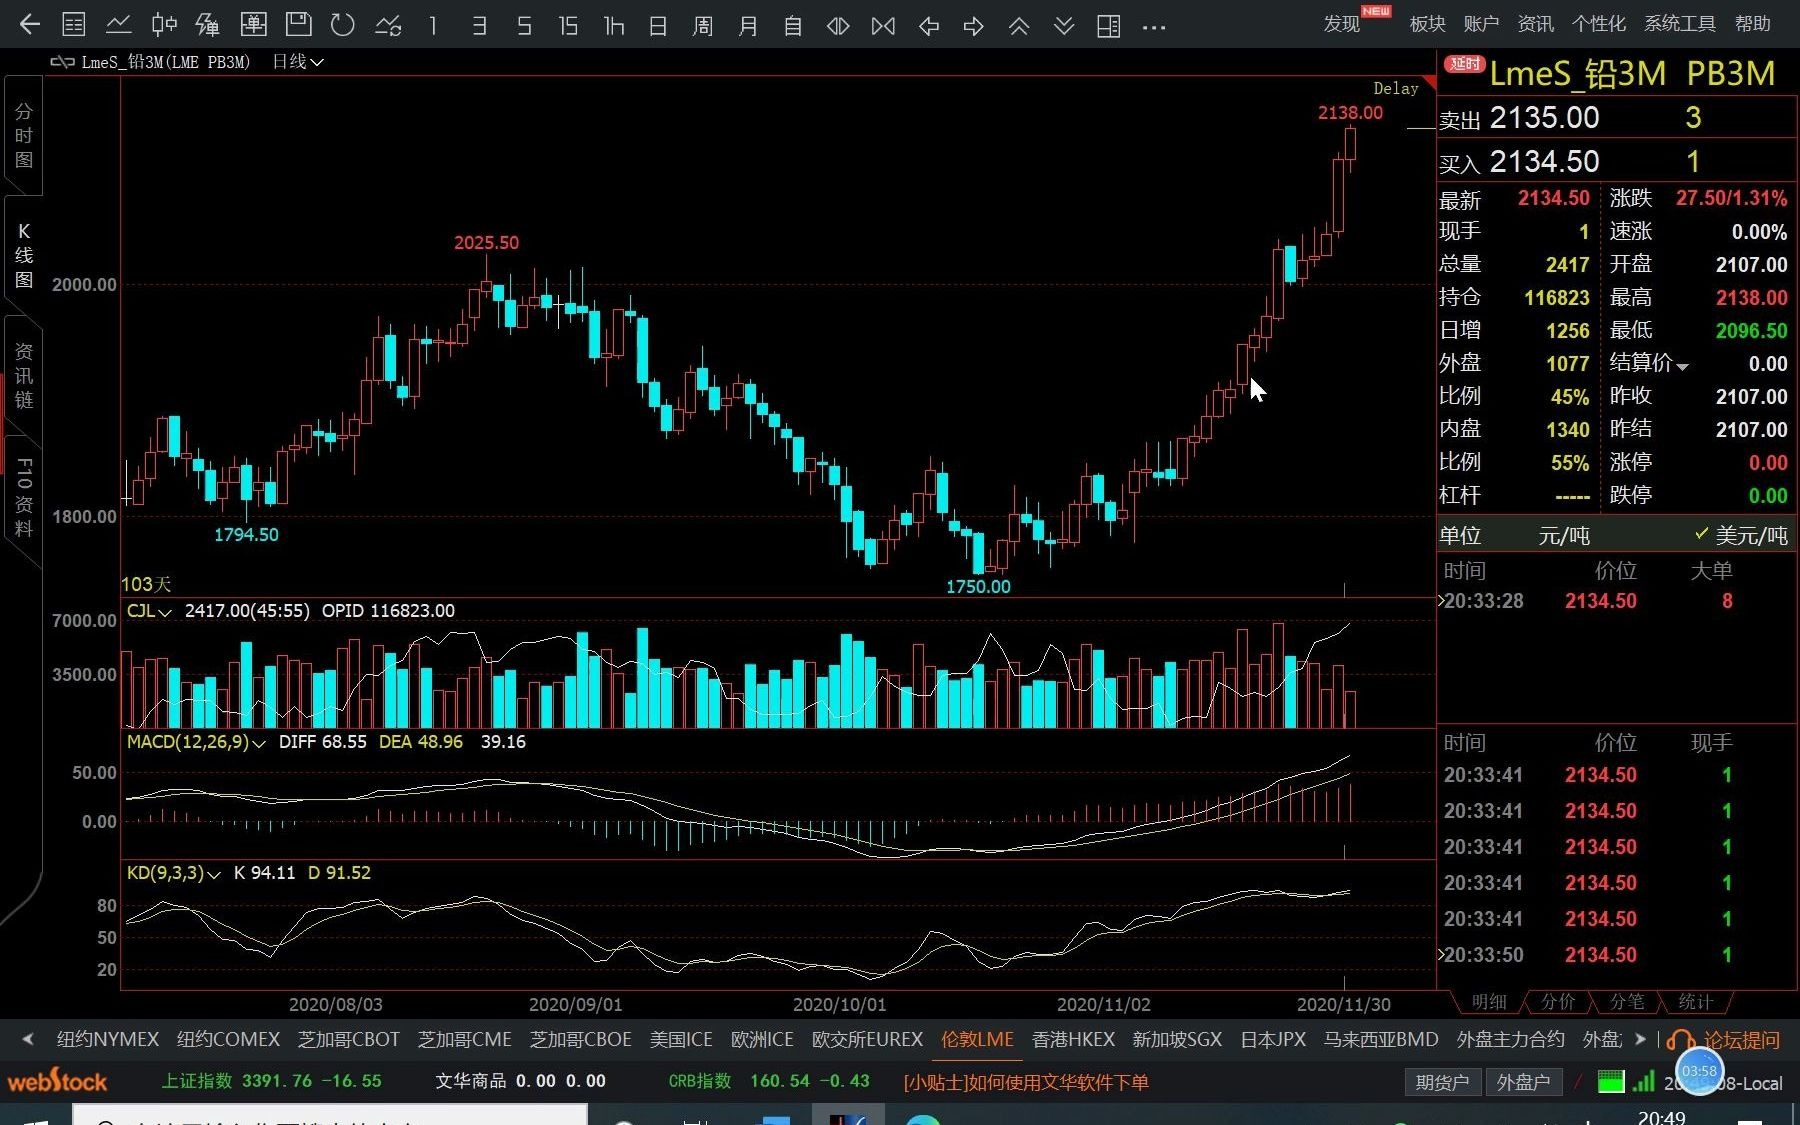Open the three-dot more options icon
1800x1125 pixels.
(x=1154, y=27)
